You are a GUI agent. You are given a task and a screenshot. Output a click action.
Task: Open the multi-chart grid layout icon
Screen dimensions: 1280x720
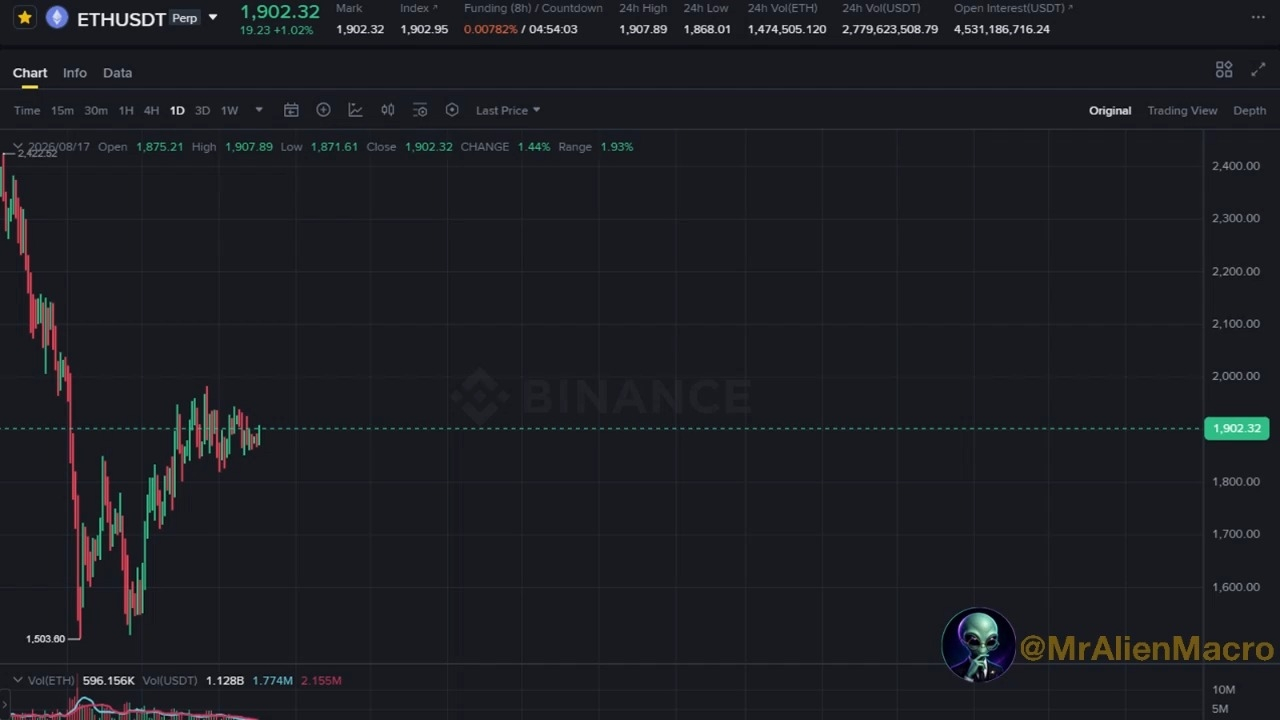pos(1224,69)
